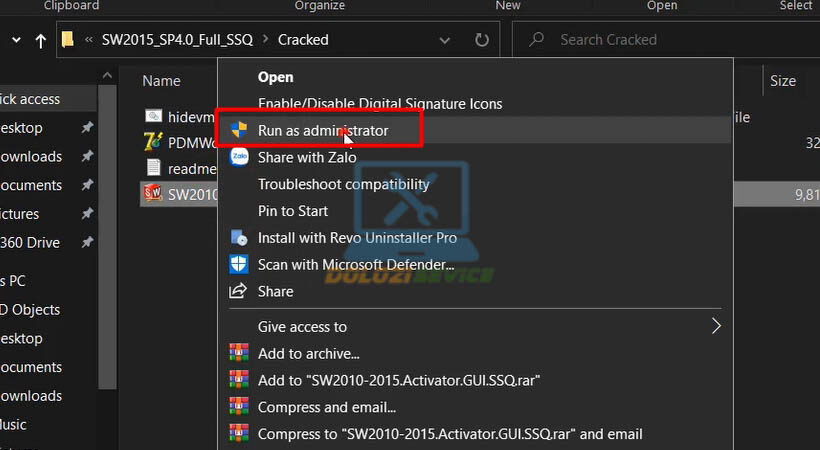Click the Up navigation arrow
This screenshot has height=450, width=820.
tap(41, 40)
